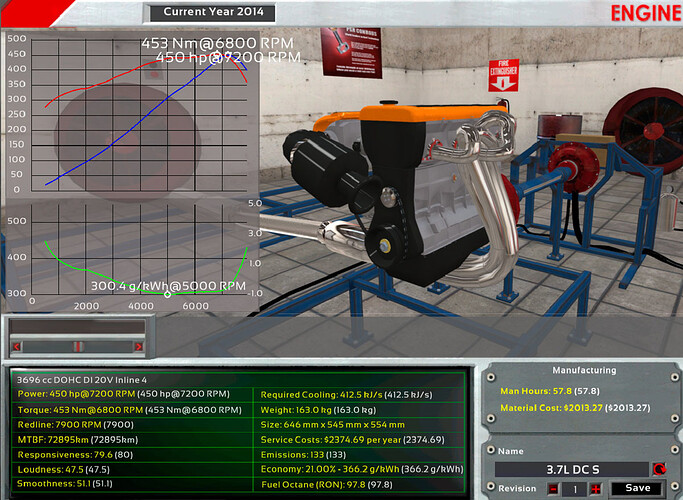This screenshot has height=500, width=683.
Task: Click the revision number box
Action: 574,488
